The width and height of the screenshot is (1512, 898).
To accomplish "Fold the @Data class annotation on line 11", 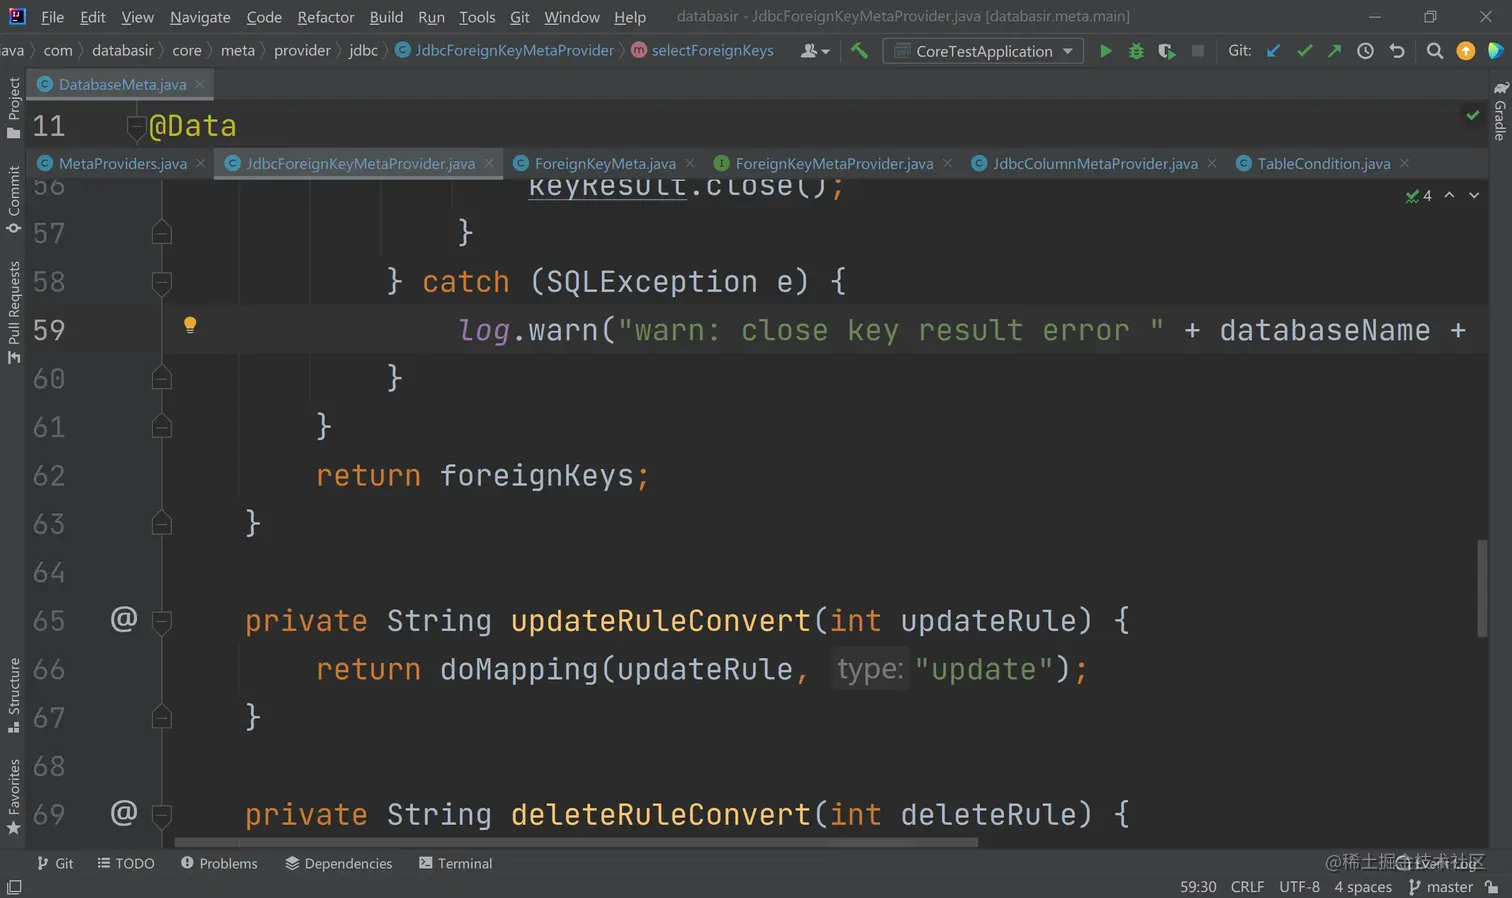I will point(137,126).
